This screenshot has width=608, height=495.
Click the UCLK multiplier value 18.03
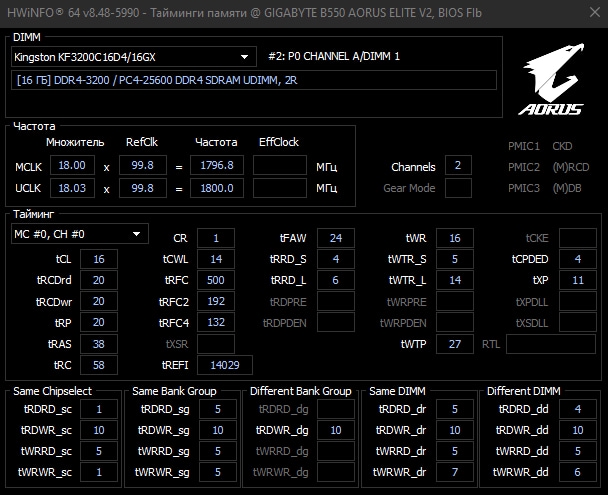coord(72,188)
